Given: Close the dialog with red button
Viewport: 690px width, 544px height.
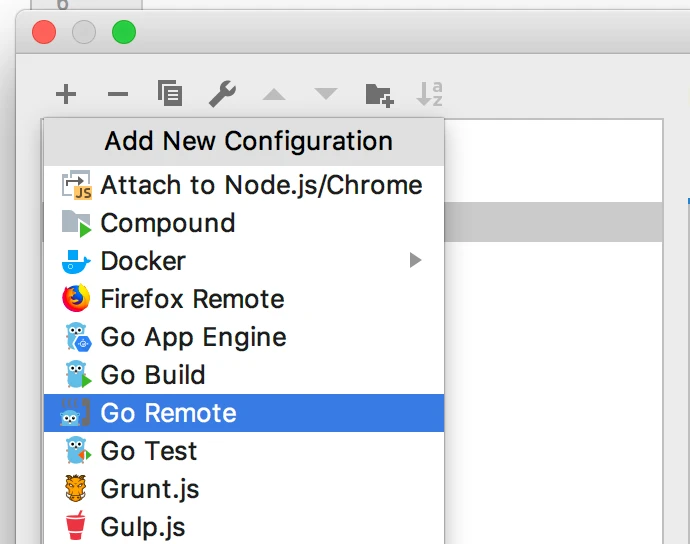Looking at the screenshot, I should point(44,32).
